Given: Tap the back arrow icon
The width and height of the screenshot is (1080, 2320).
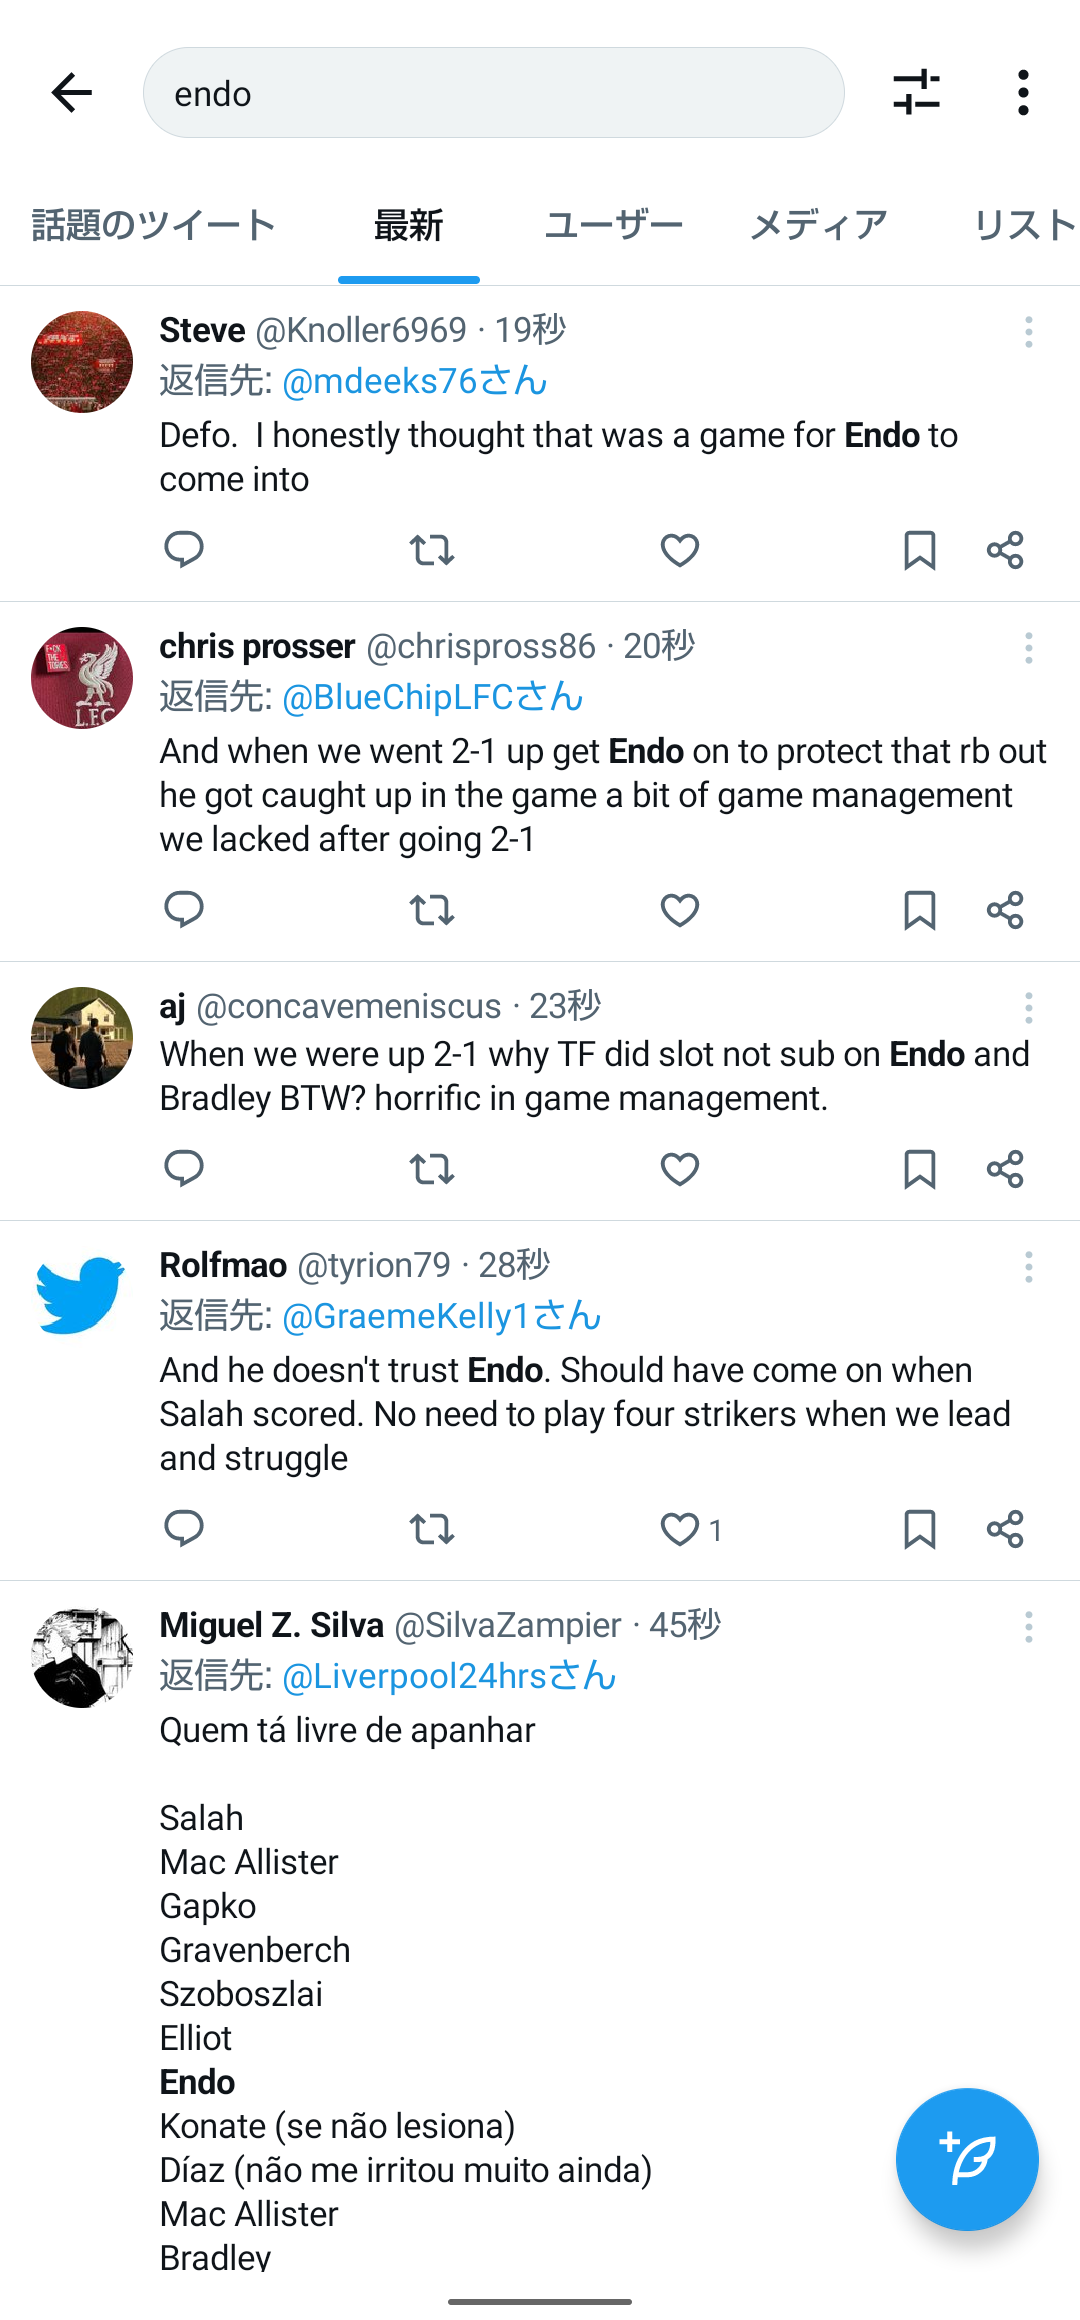Looking at the screenshot, I should [x=72, y=93].
